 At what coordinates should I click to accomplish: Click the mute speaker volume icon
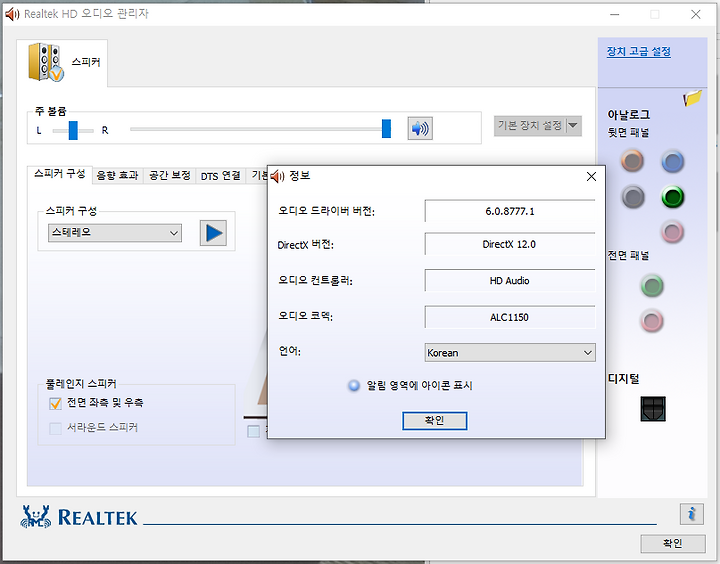(420, 128)
